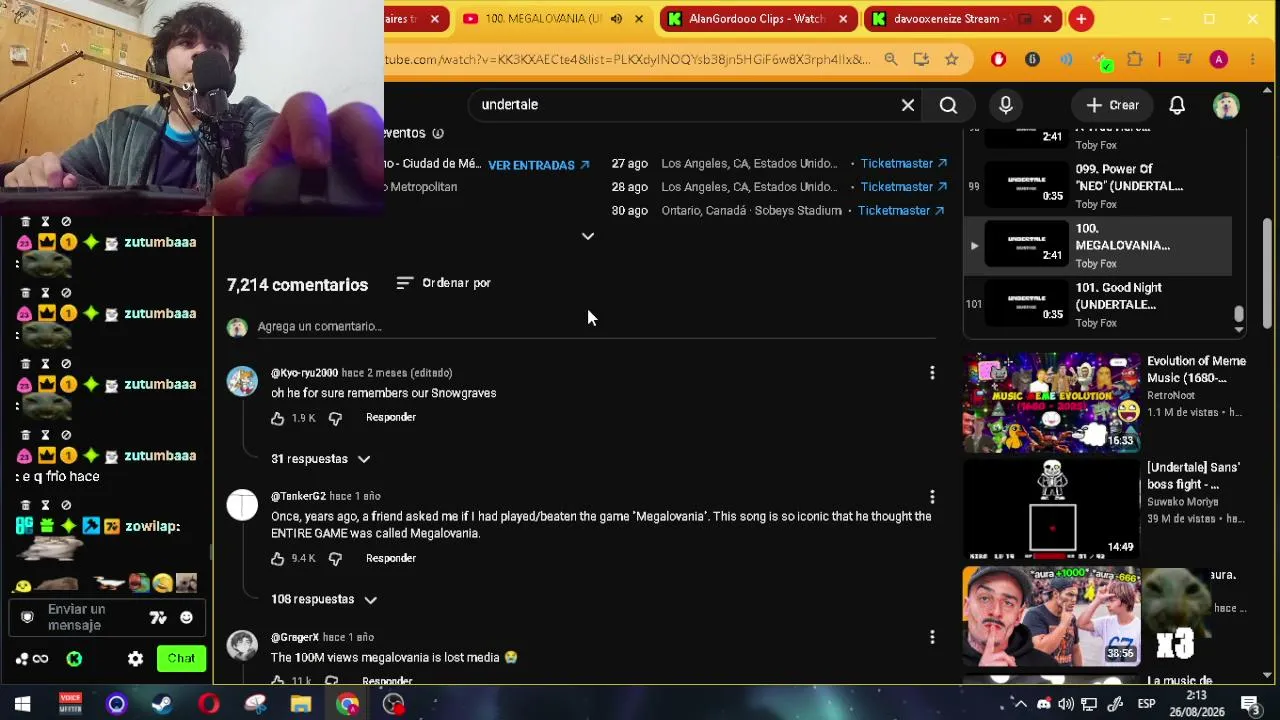The width and height of the screenshot is (1280, 720).
Task: Open options menu for Kyo-ryu2000 comment
Action: (x=932, y=373)
